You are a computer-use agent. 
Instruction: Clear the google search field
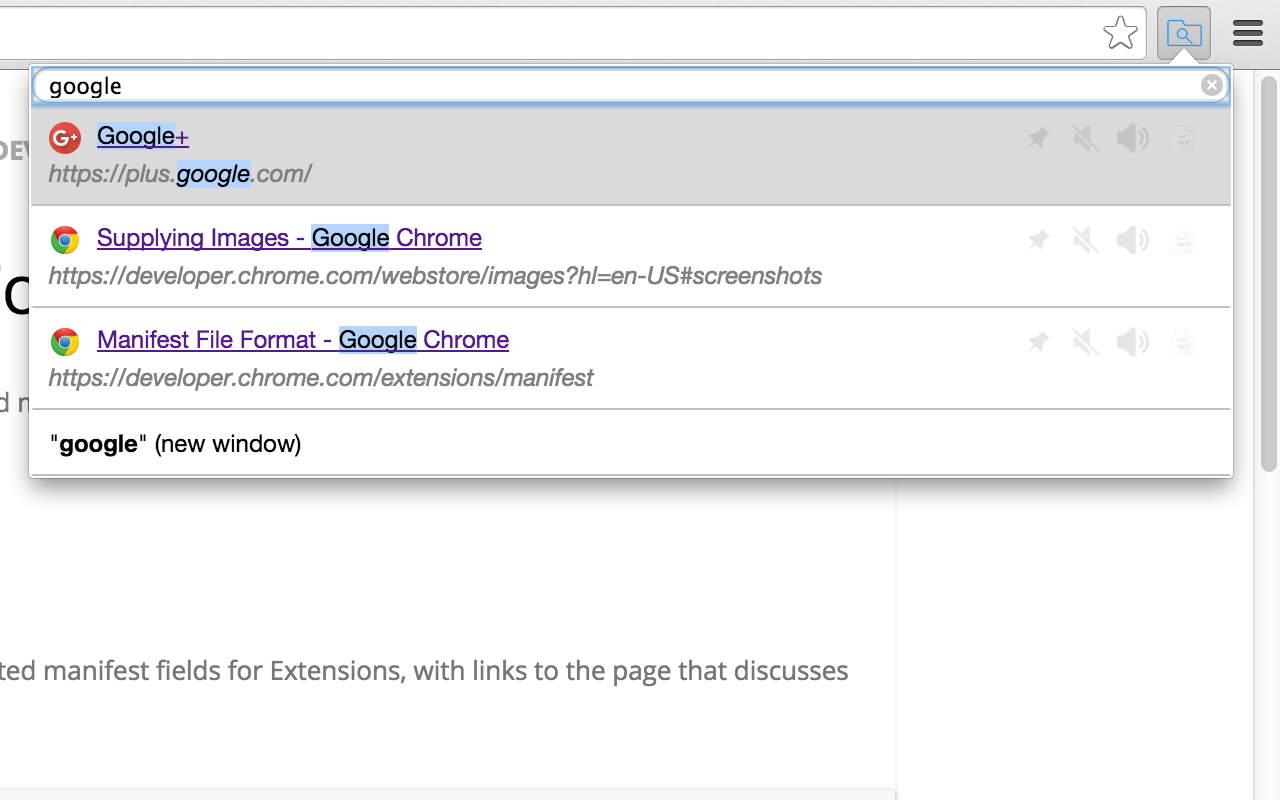(1211, 85)
